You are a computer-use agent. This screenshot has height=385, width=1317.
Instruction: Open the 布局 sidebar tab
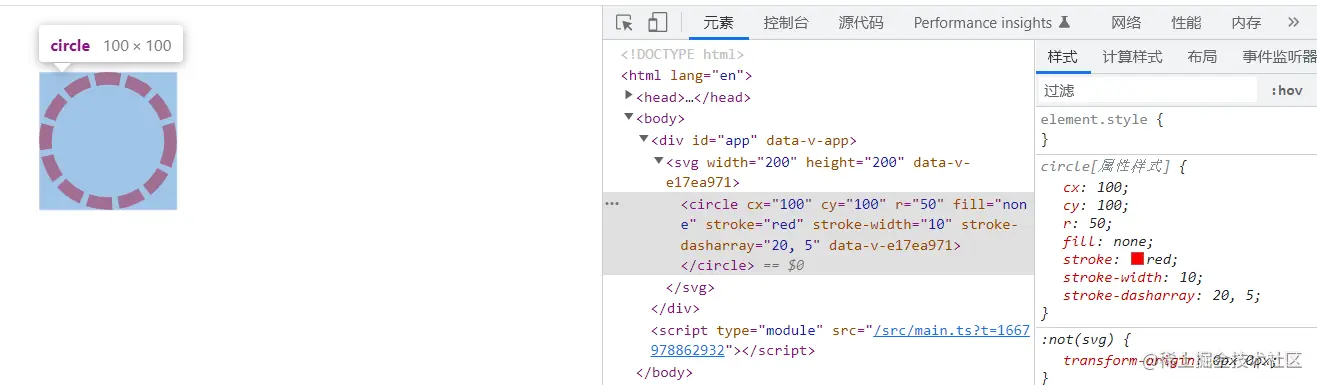click(1202, 57)
